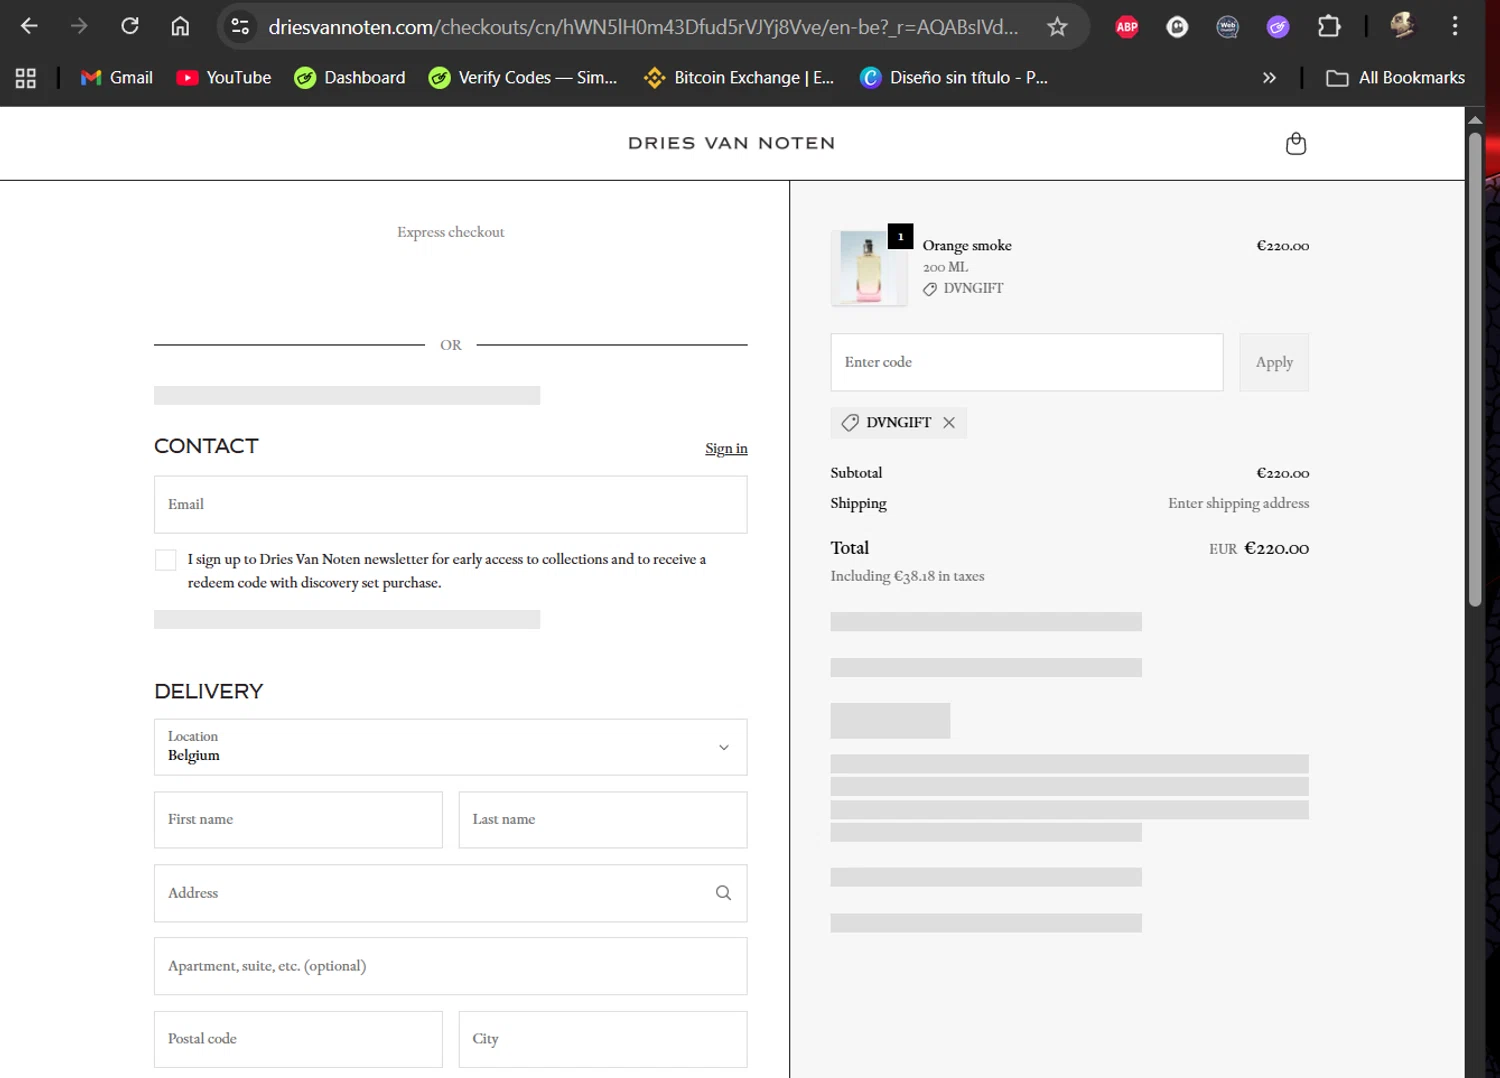The width and height of the screenshot is (1500, 1078).
Task: Open the Verify Codes bookmark
Action: (523, 78)
